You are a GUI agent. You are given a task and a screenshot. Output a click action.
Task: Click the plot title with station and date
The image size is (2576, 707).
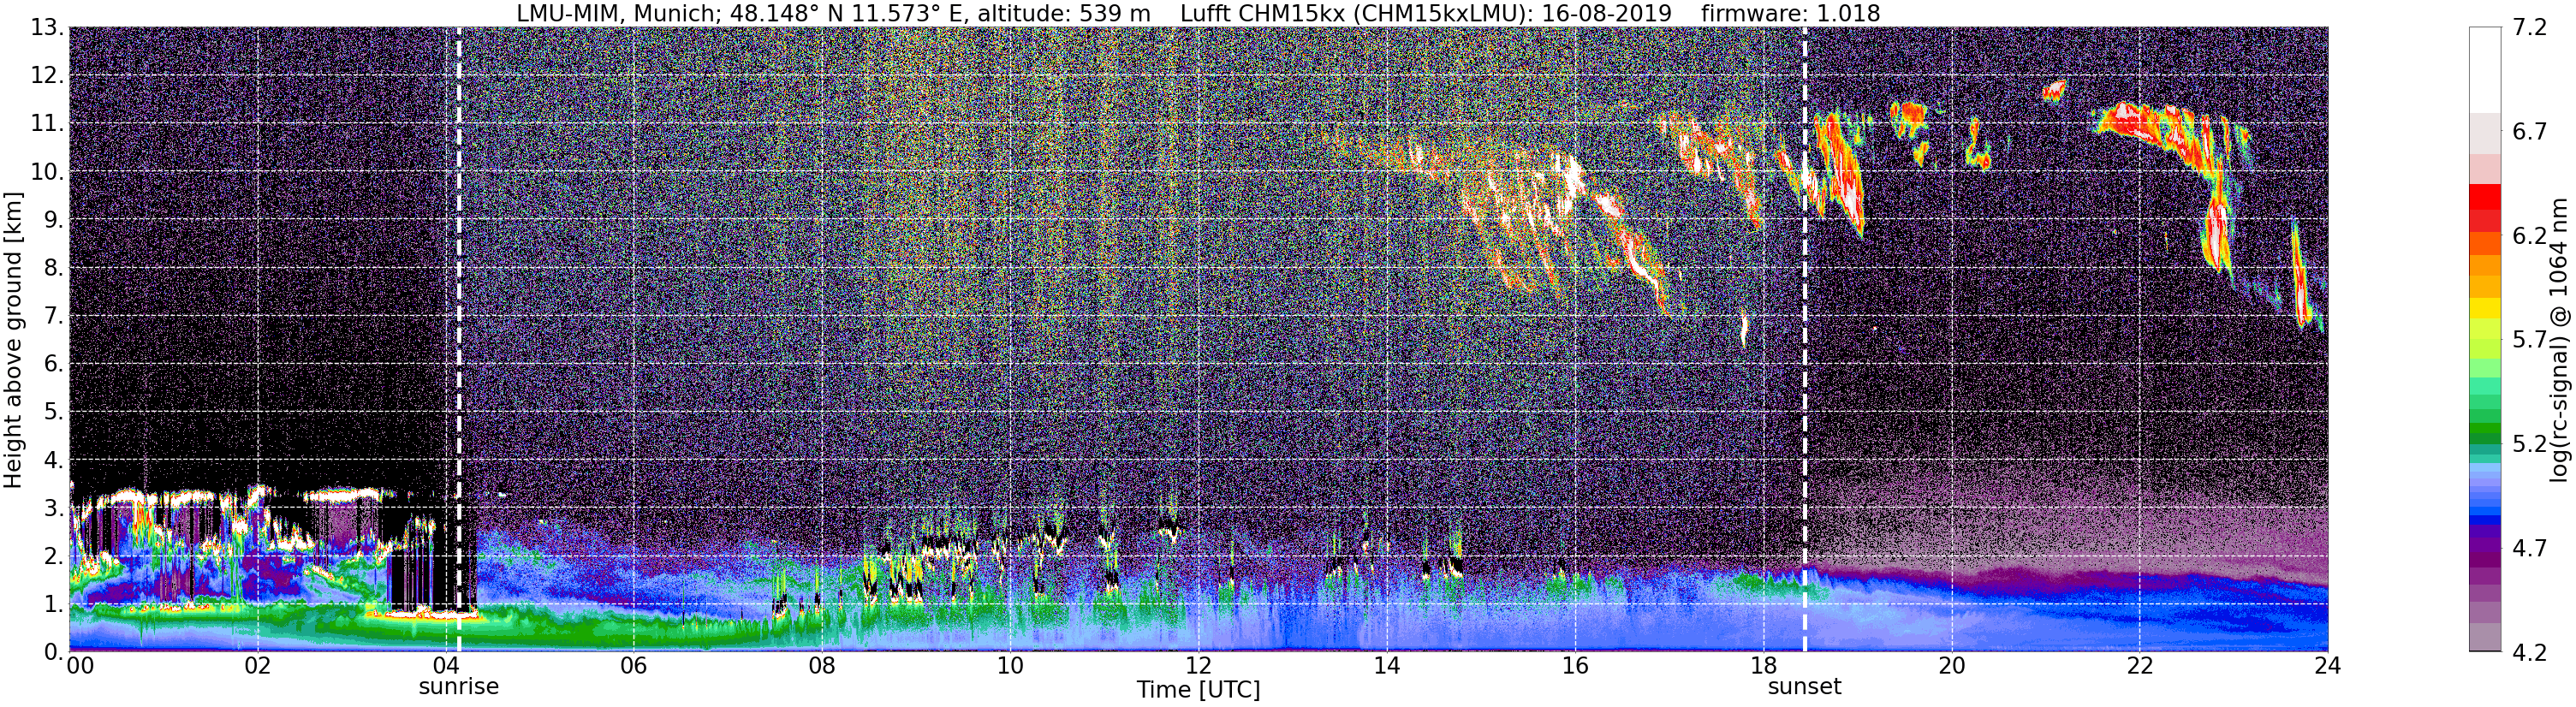point(1198,13)
